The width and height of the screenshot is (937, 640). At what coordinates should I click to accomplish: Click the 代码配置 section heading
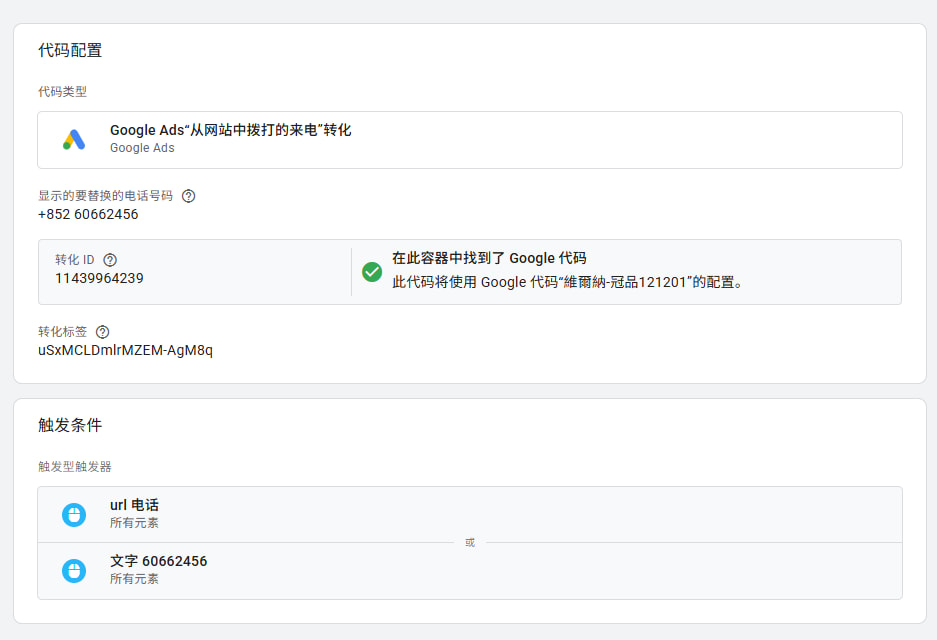[x=70, y=50]
